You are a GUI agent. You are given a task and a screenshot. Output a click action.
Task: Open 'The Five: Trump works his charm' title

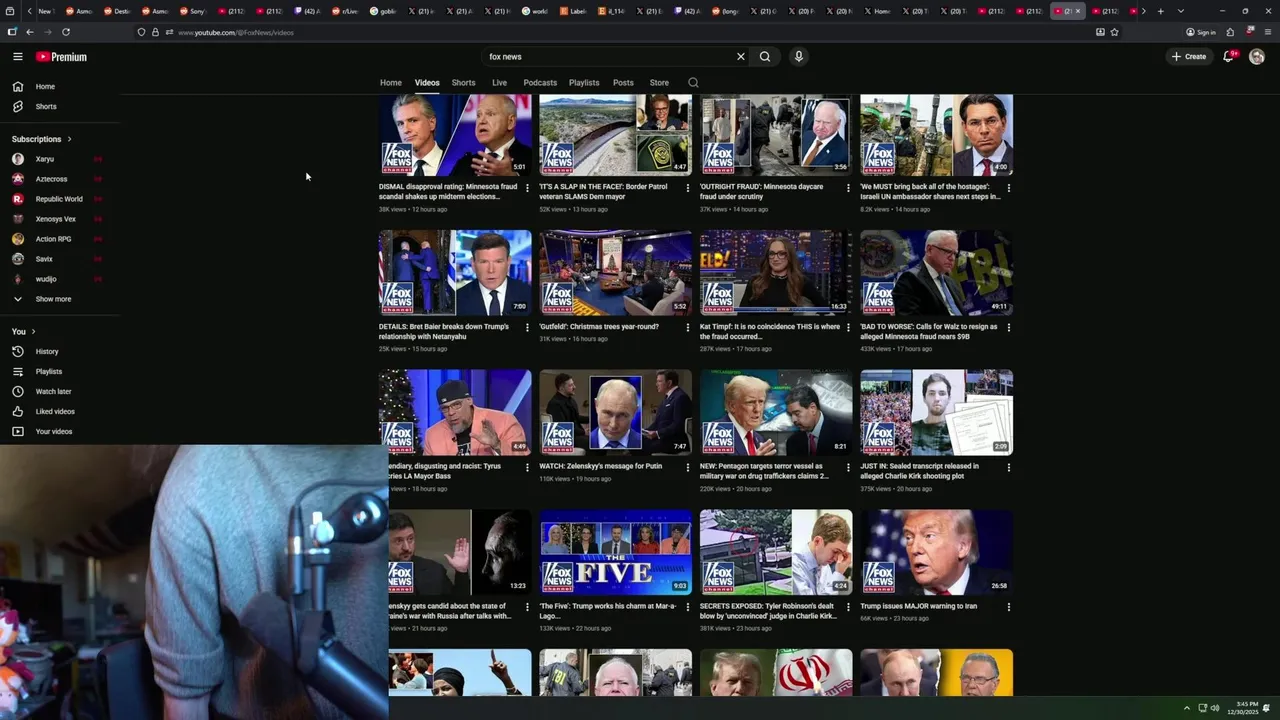pos(608,611)
